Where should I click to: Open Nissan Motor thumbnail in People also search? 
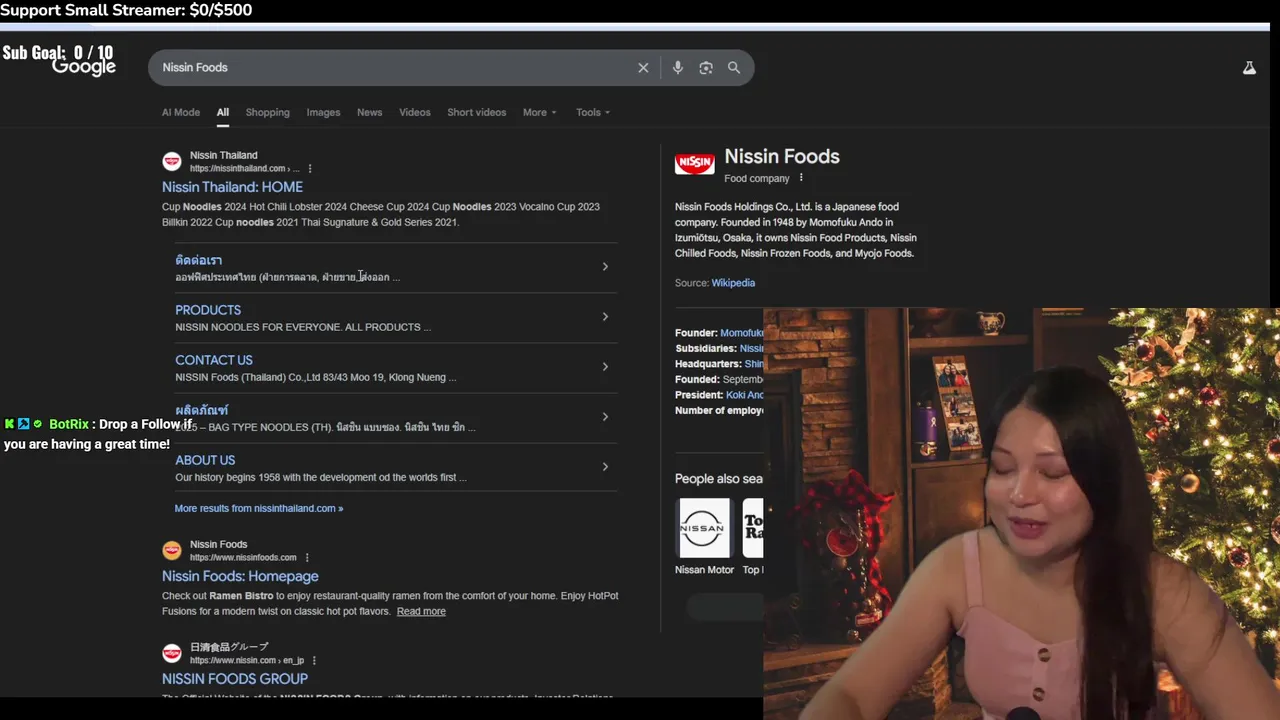click(x=703, y=528)
